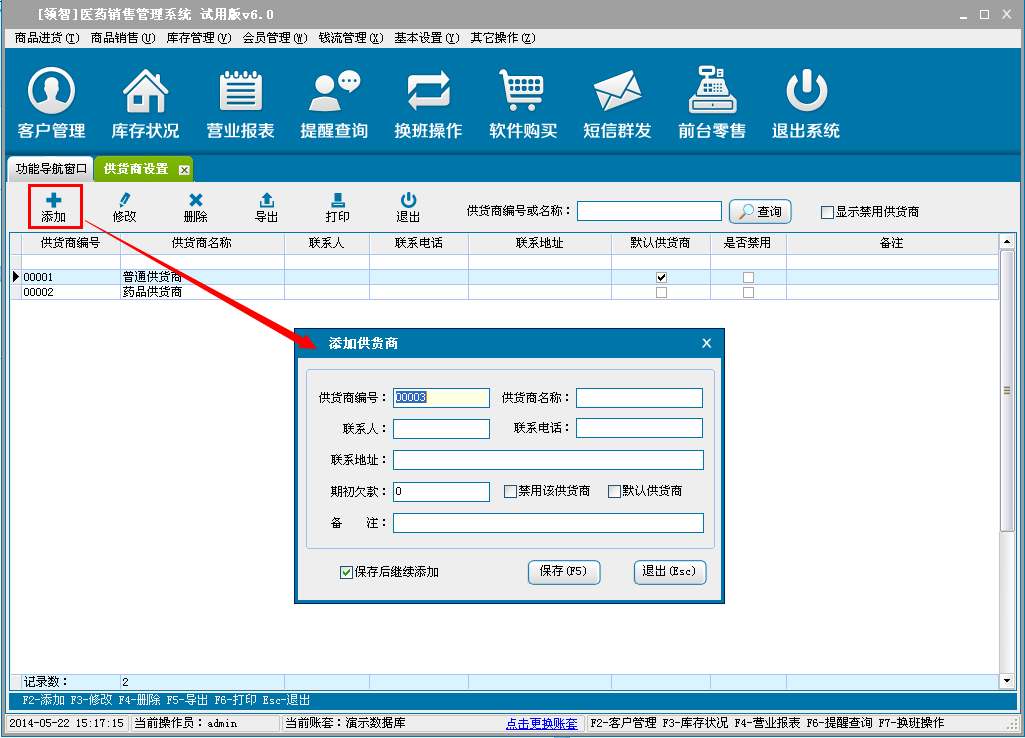
Task: Click the 删除 delete toolbar button
Action: [196, 207]
